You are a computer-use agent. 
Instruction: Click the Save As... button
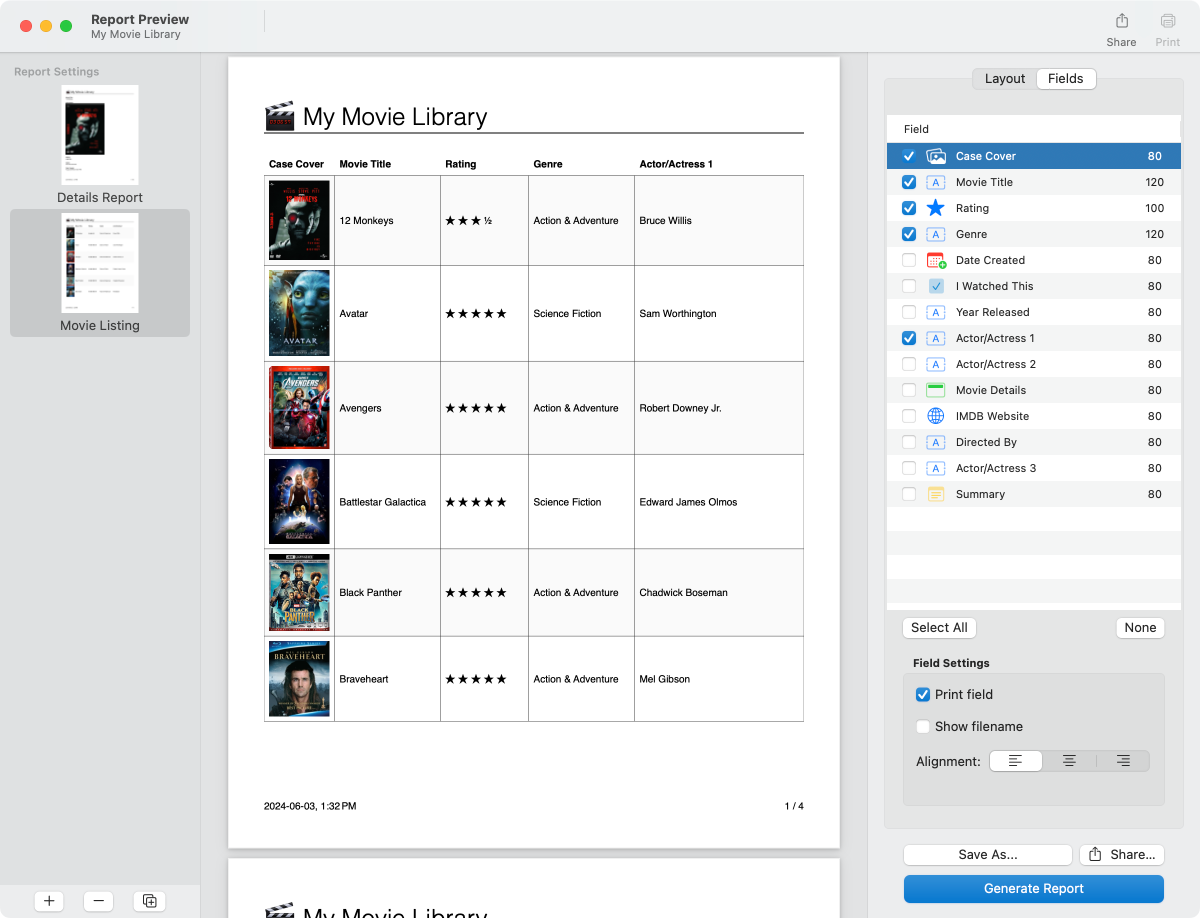987,854
